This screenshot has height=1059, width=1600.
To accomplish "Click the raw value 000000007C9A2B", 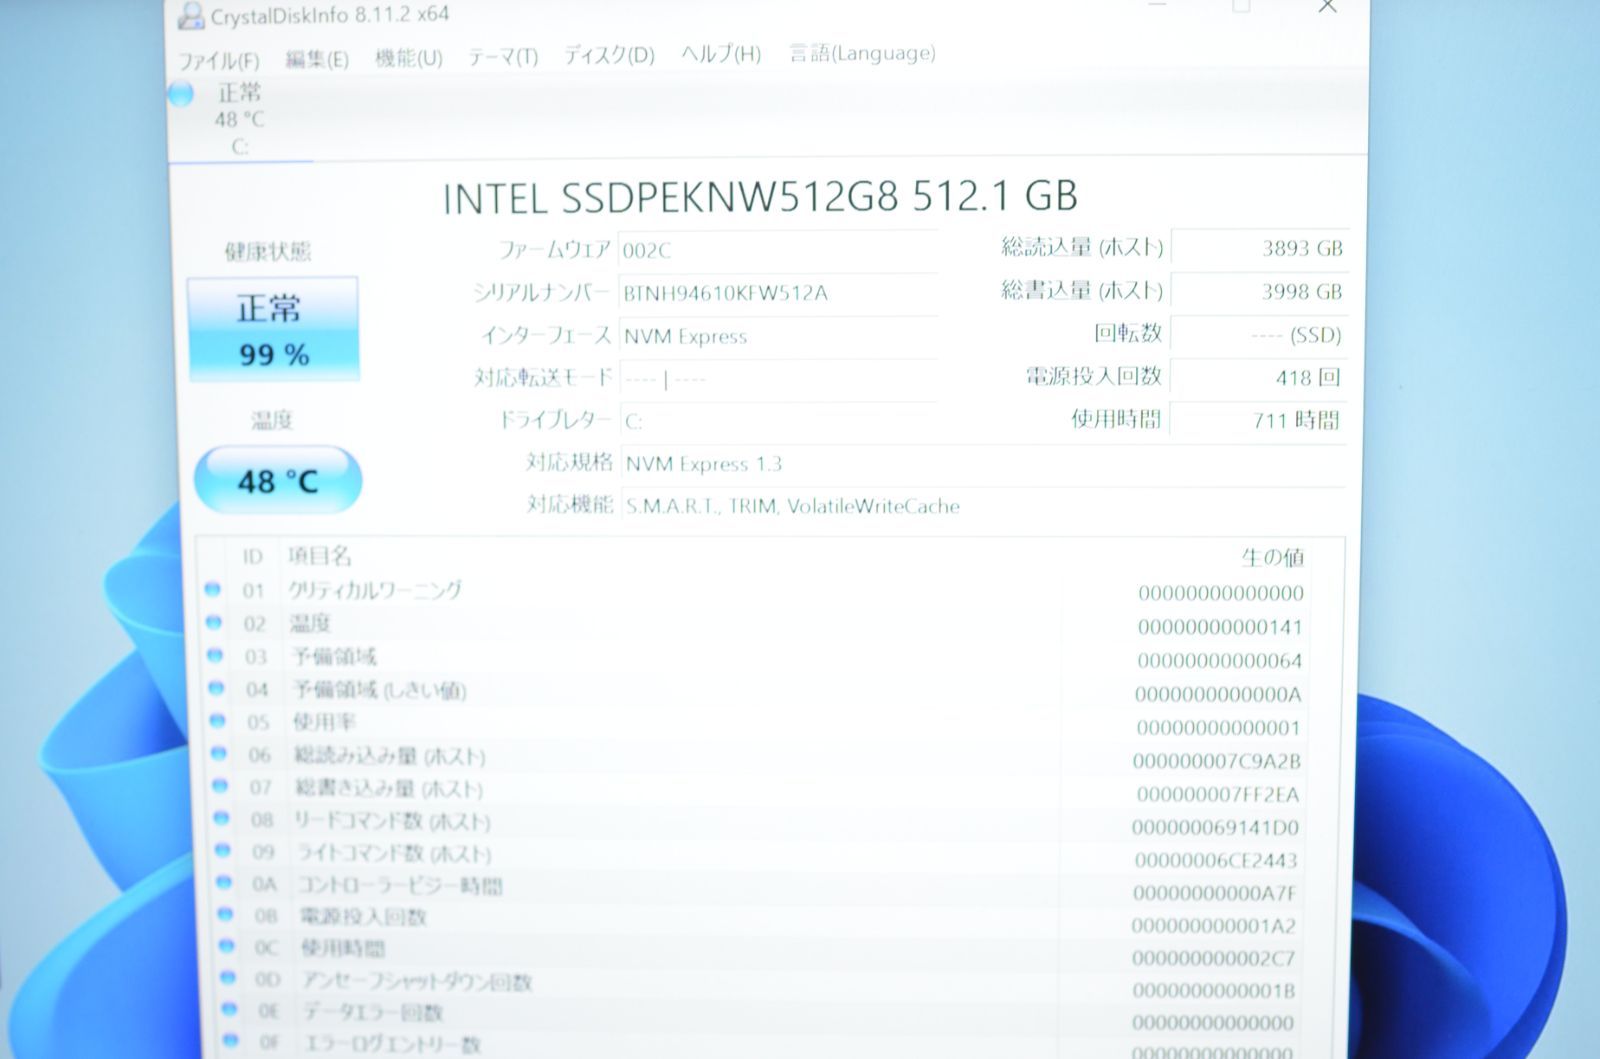I will coord(1217,761).
